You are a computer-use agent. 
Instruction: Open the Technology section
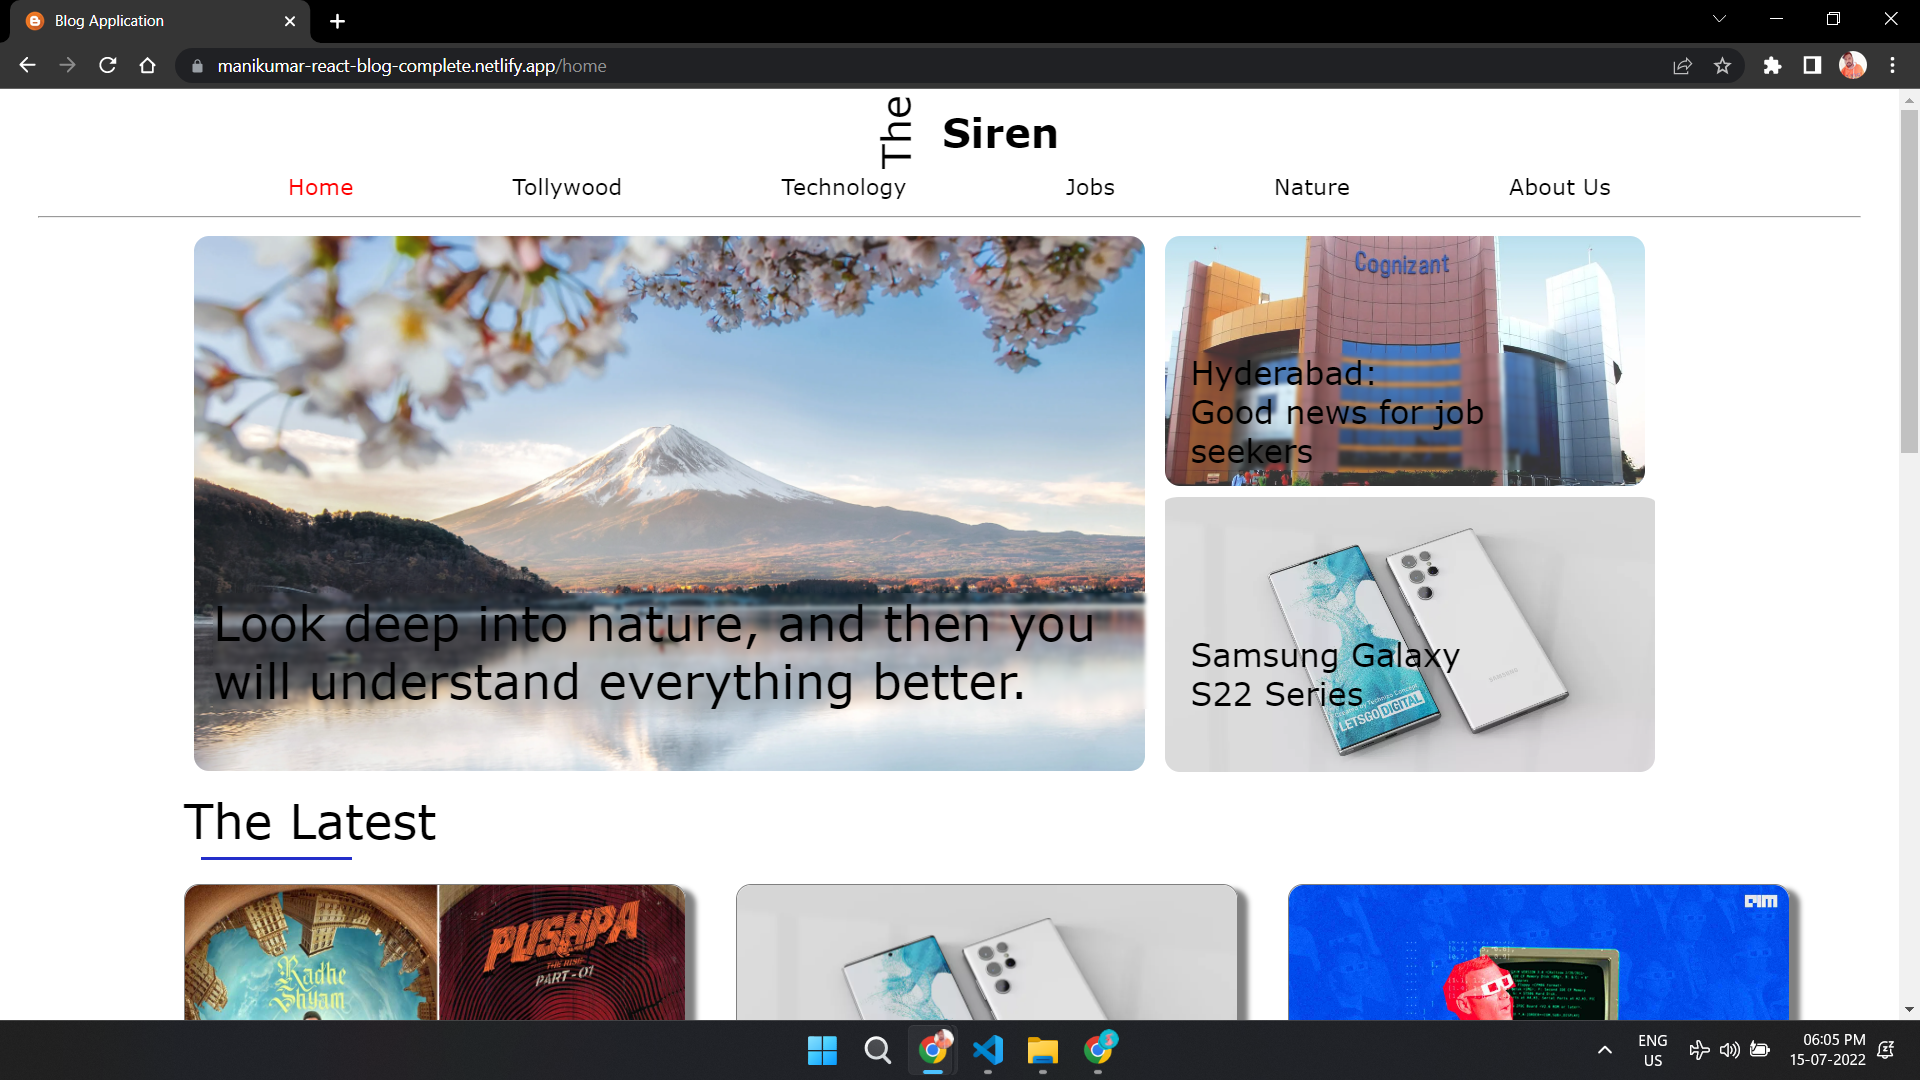click(x=843, y=187)
